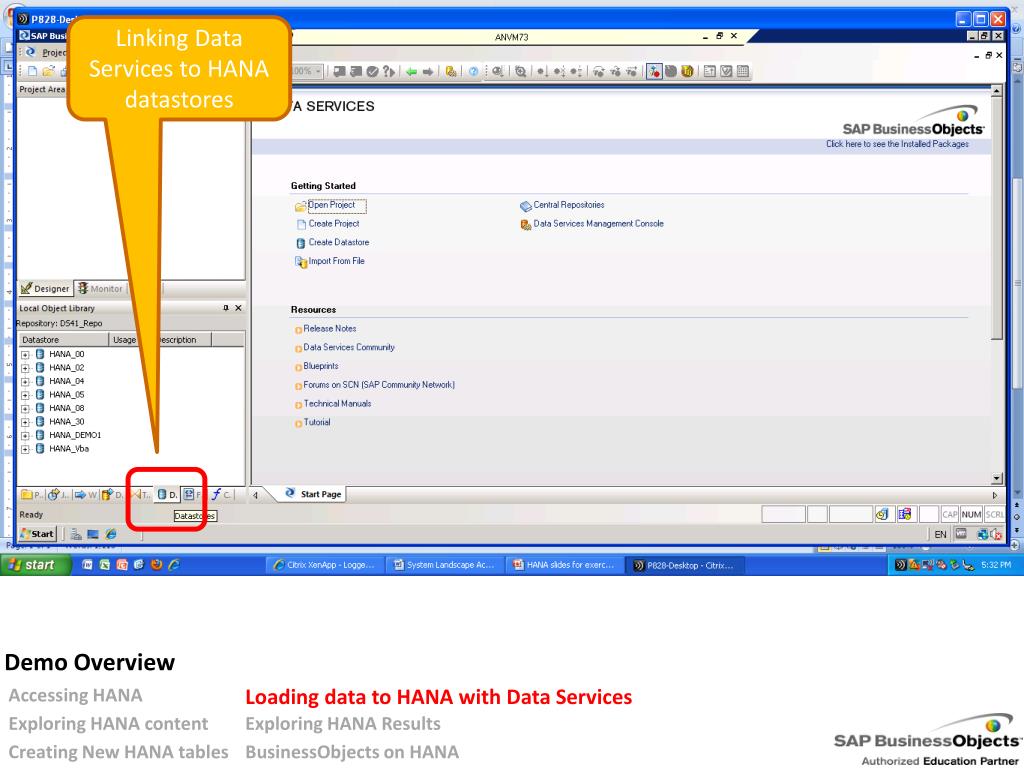
Task: Switch to the Monitor tab
Action: [x=100, y=289]
